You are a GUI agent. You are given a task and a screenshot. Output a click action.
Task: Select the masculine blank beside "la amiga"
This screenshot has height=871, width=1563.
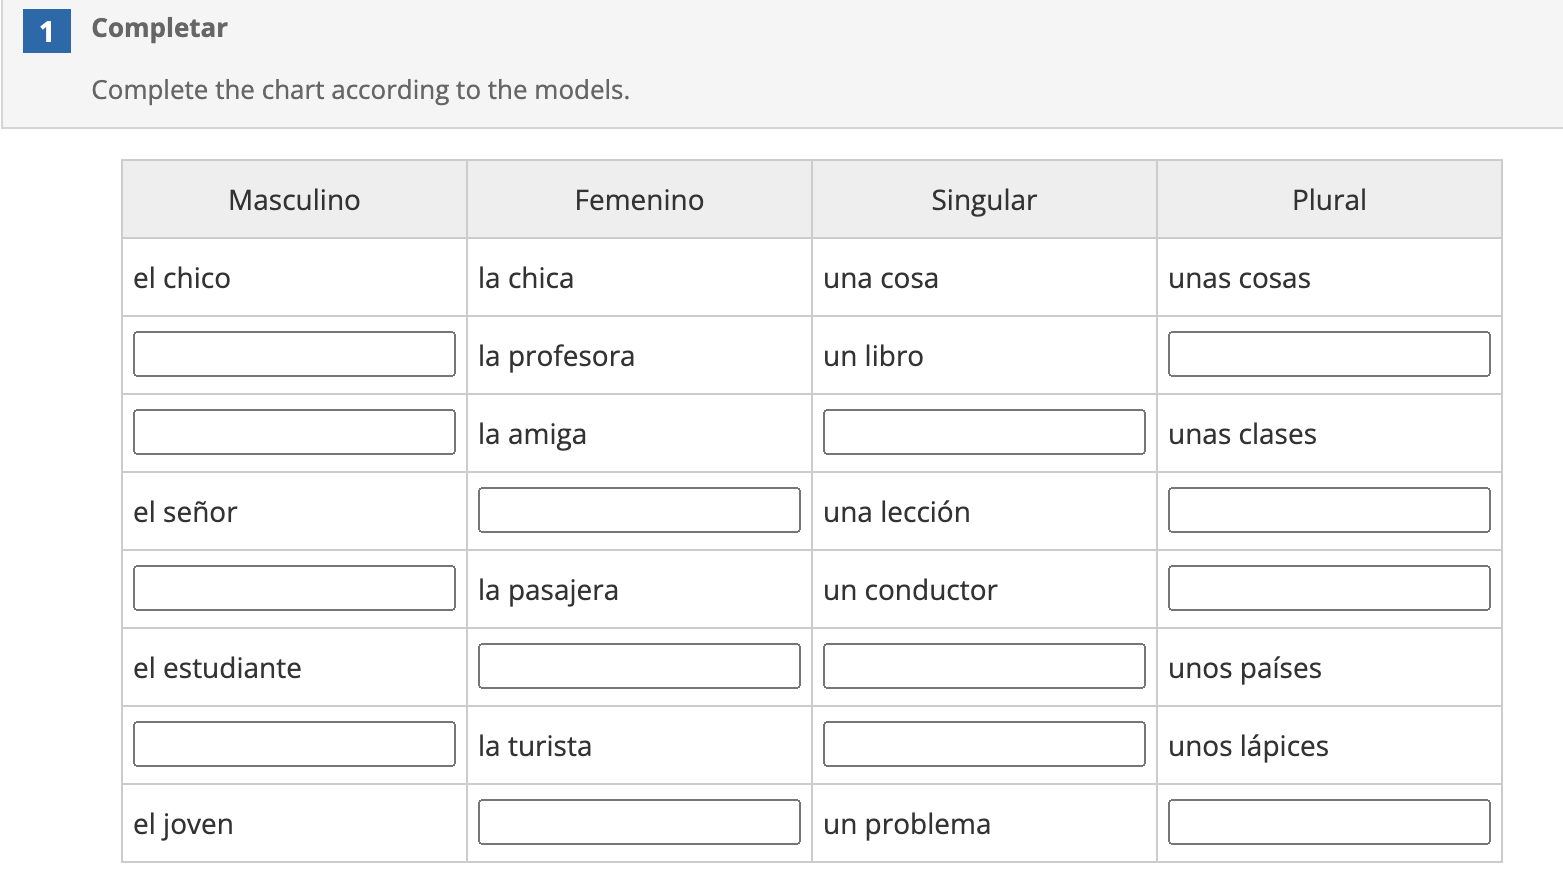[x=294, y=432]
